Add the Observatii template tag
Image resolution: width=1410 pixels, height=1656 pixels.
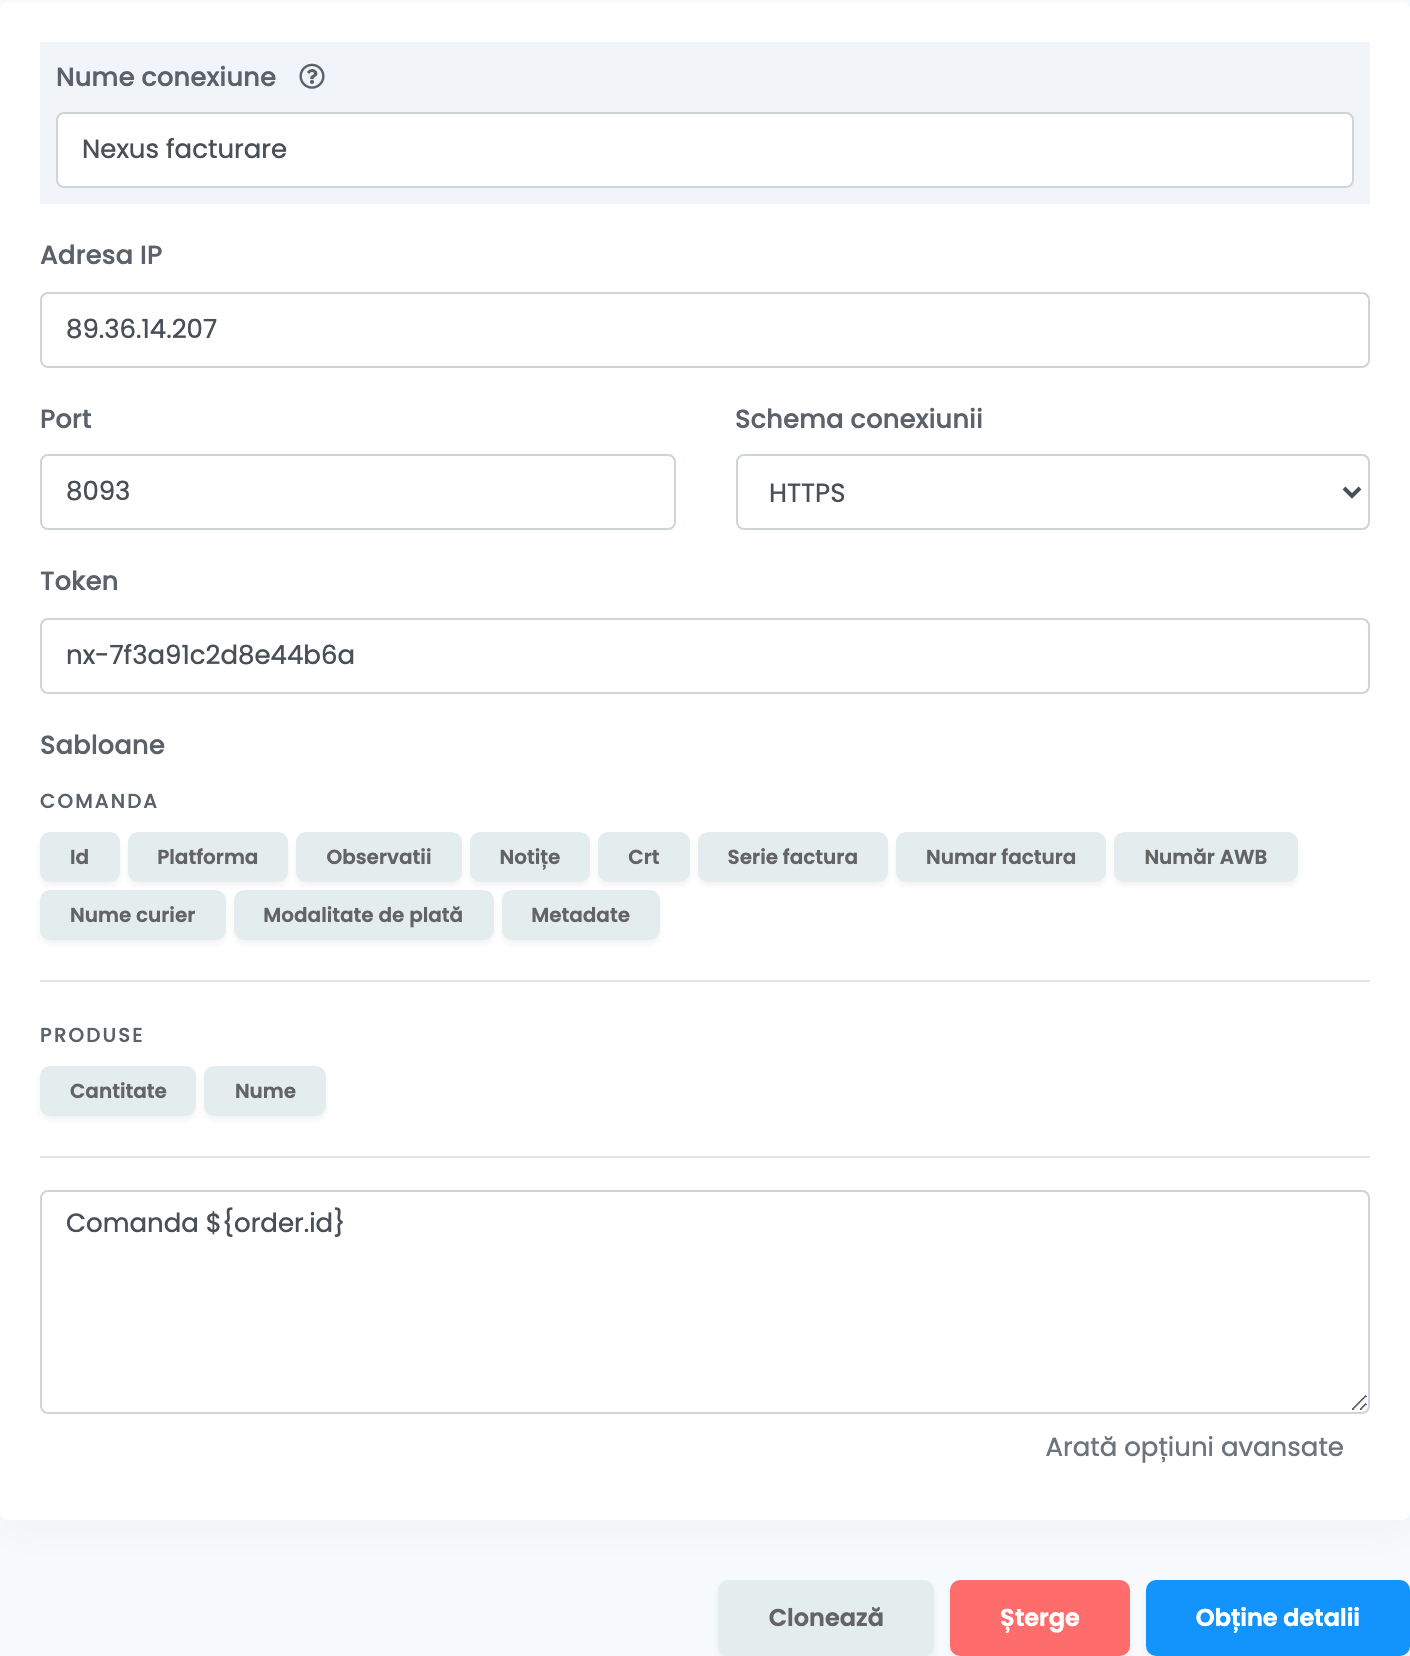[x=379, y=857]
